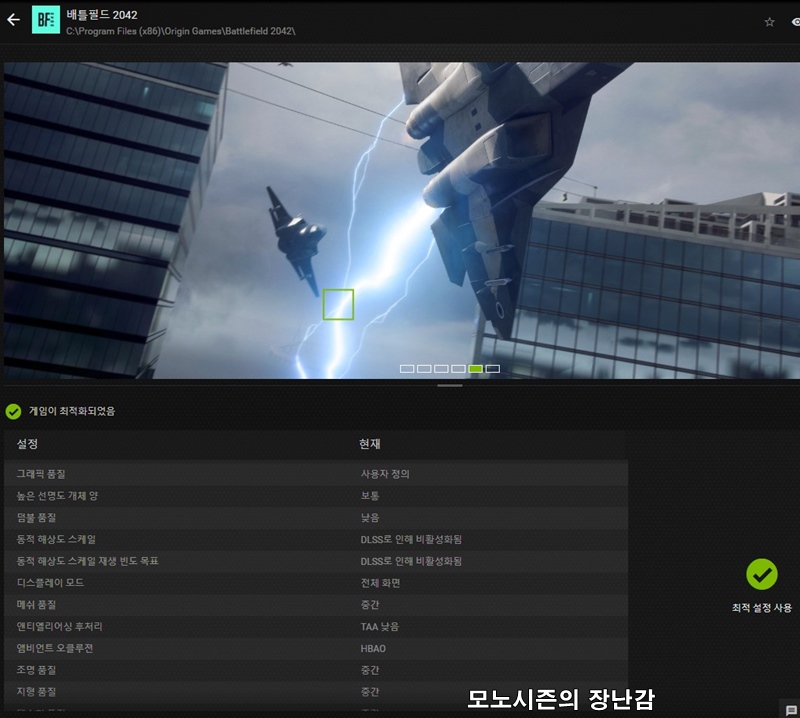
Task: Select the highlighted fifth carousel indicator
Action: (476, 368)
